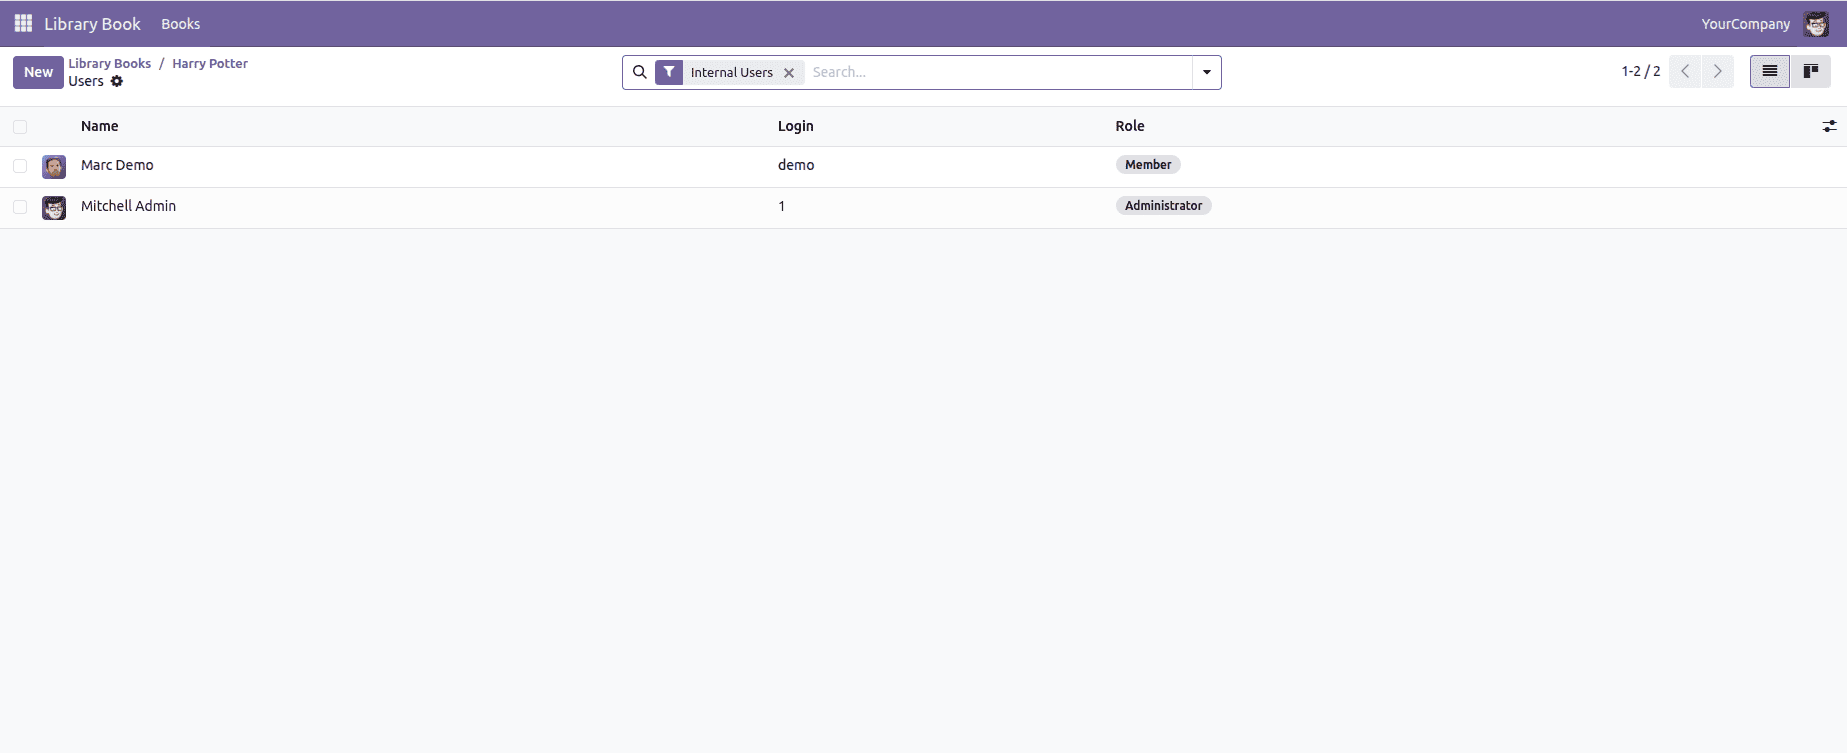
Task: Sort by Role column header
Action: [x=1130, y=126]
